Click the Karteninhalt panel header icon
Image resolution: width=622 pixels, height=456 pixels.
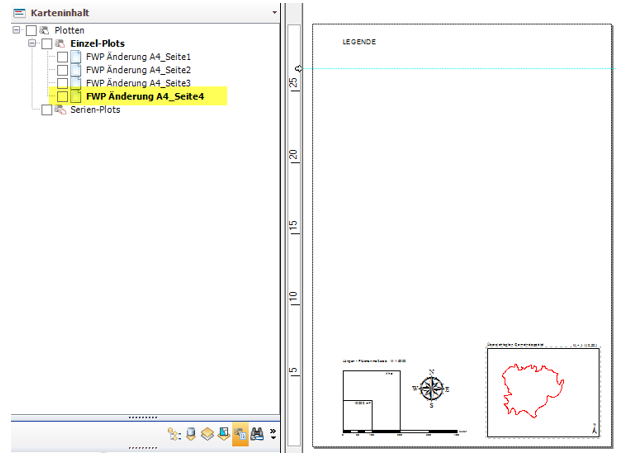(19, 12)
